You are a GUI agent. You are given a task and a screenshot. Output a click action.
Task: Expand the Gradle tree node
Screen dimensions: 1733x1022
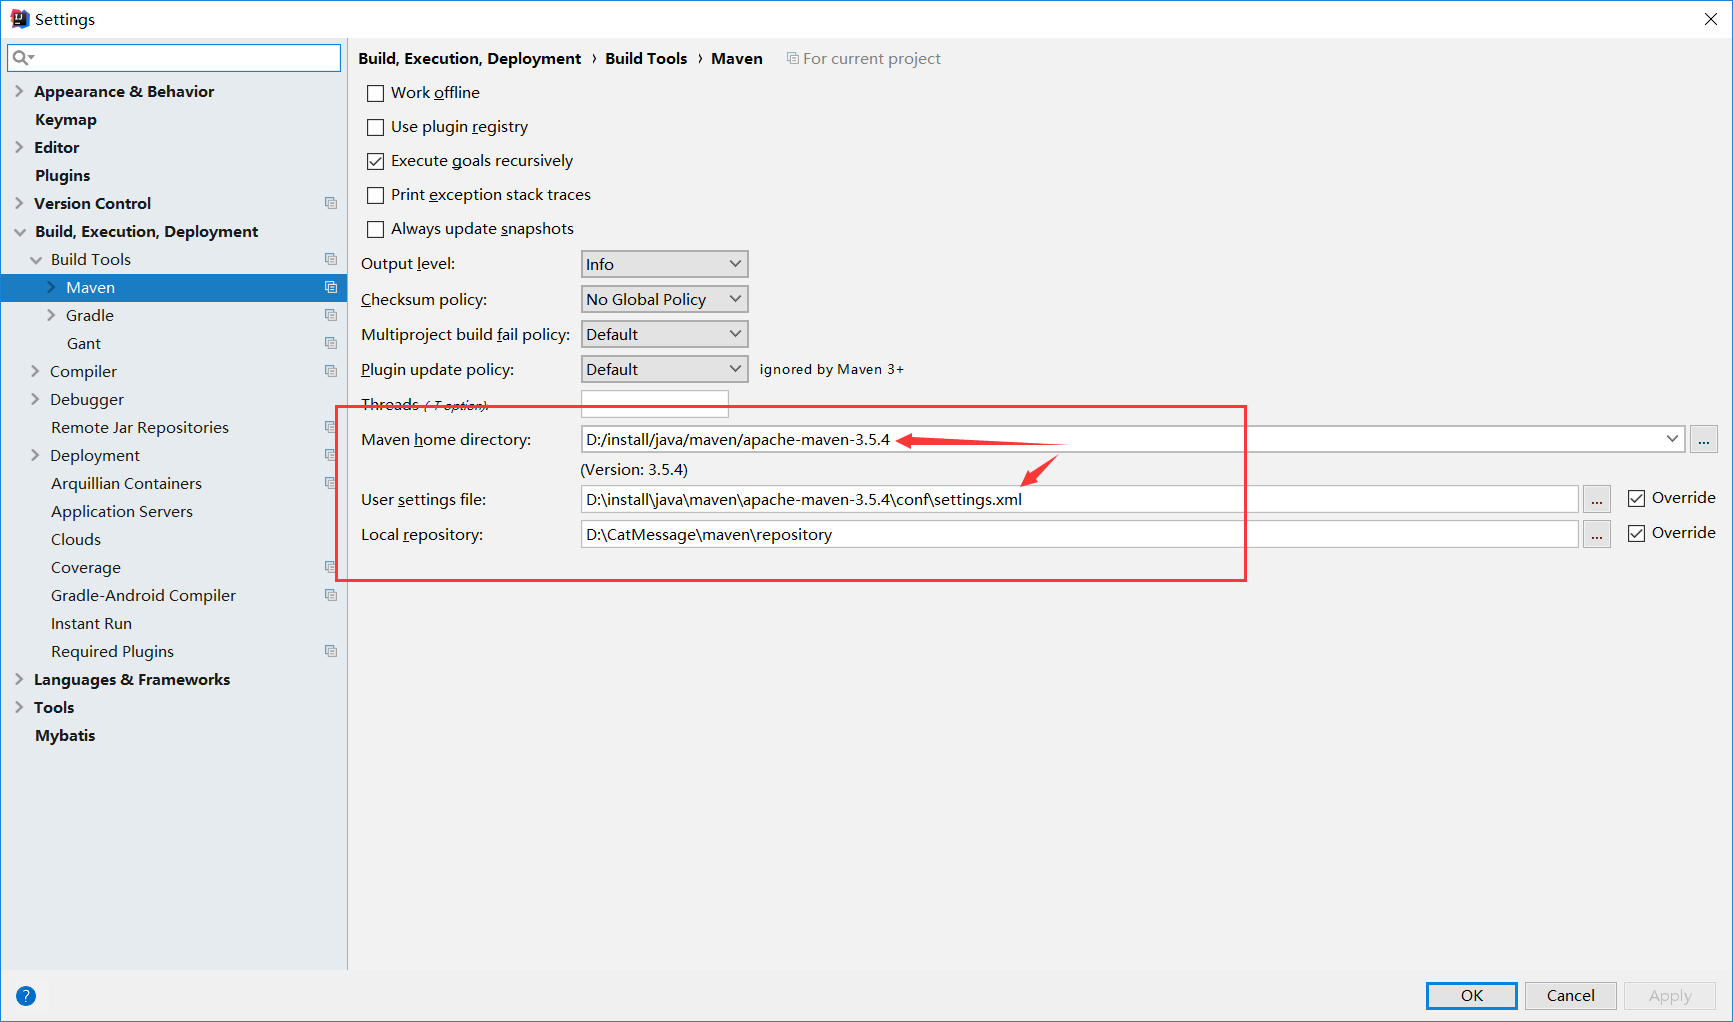coord(51,315)
